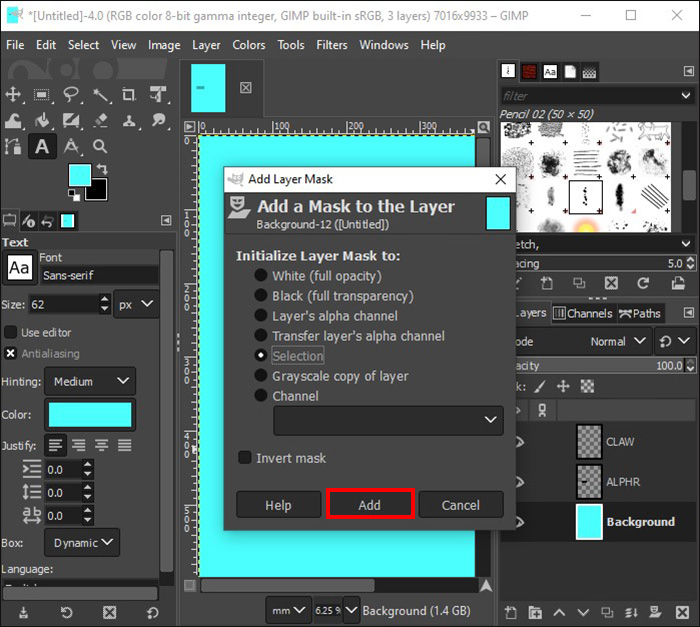Open the Box Dynamic dropdown
Screen dimensions: 700x627
pos(82,543)
